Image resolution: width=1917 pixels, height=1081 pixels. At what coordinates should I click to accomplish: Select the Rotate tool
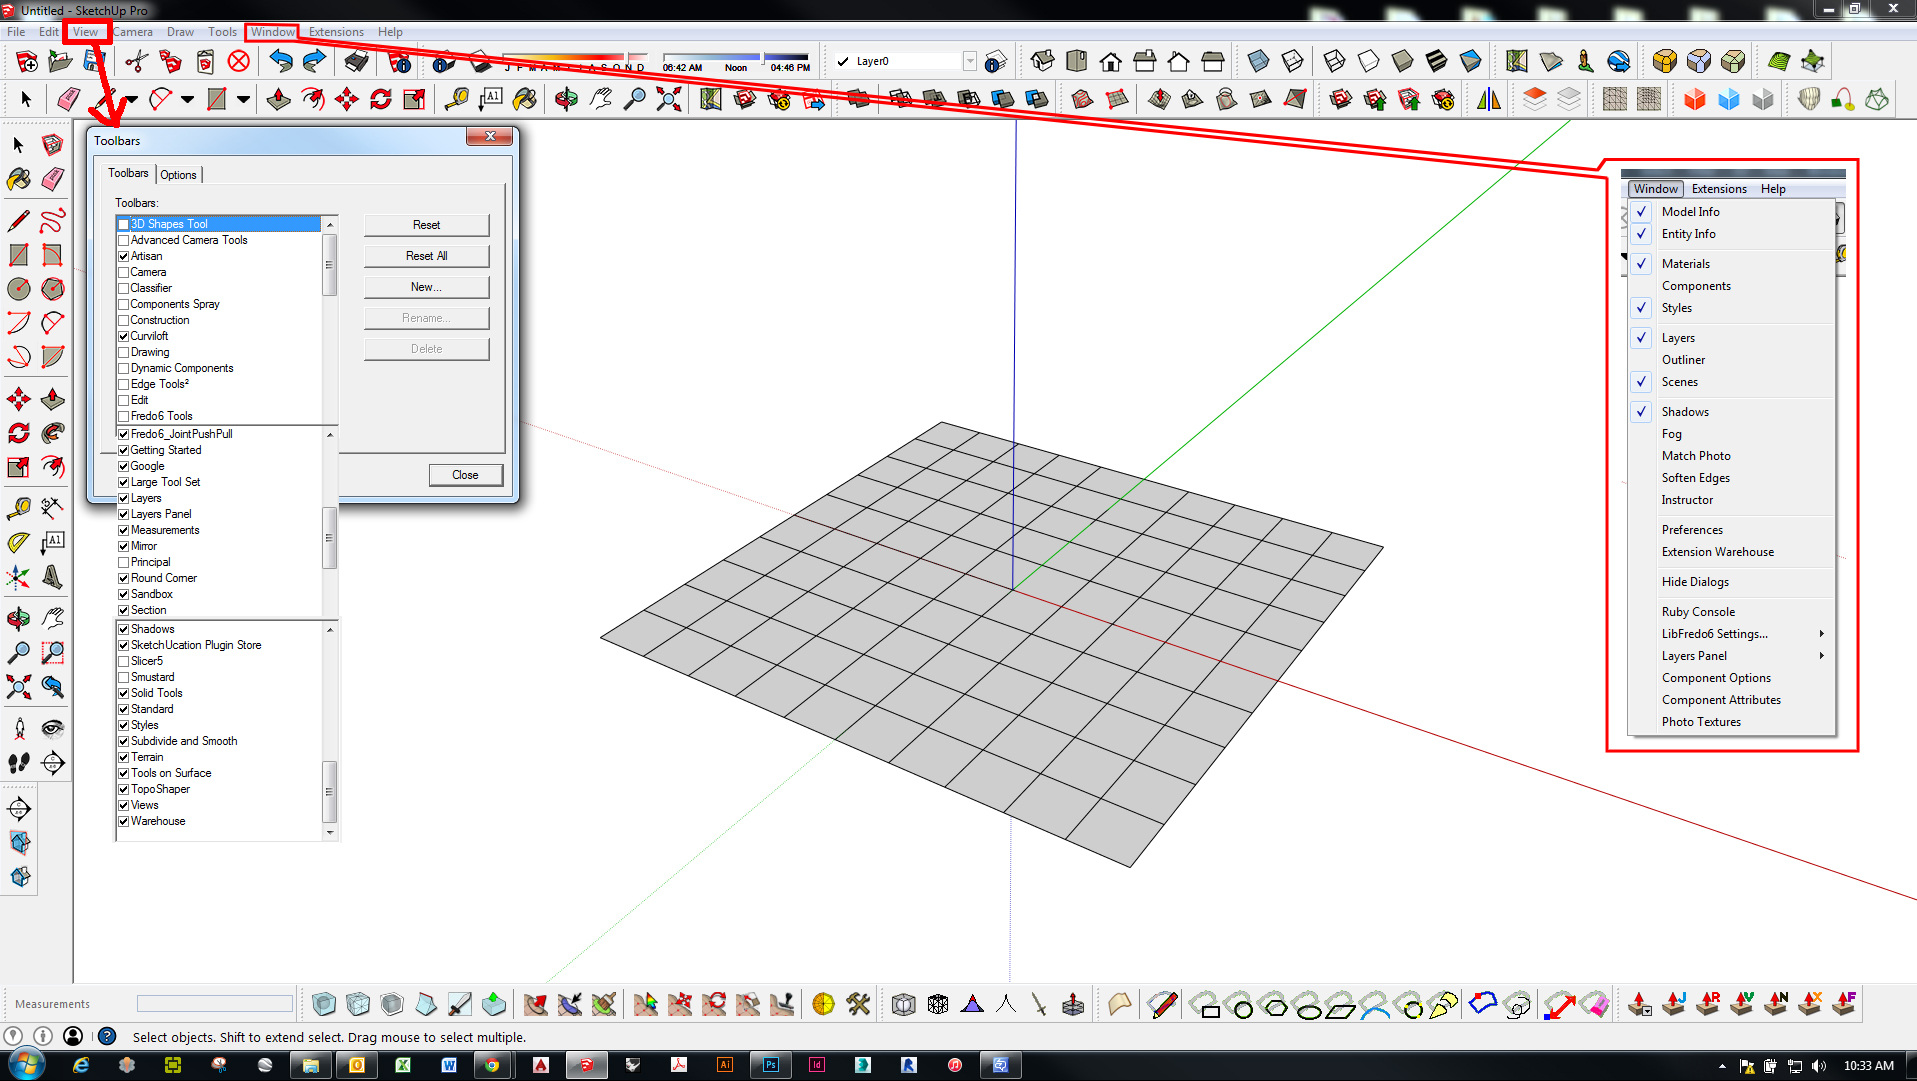[380, 99]
